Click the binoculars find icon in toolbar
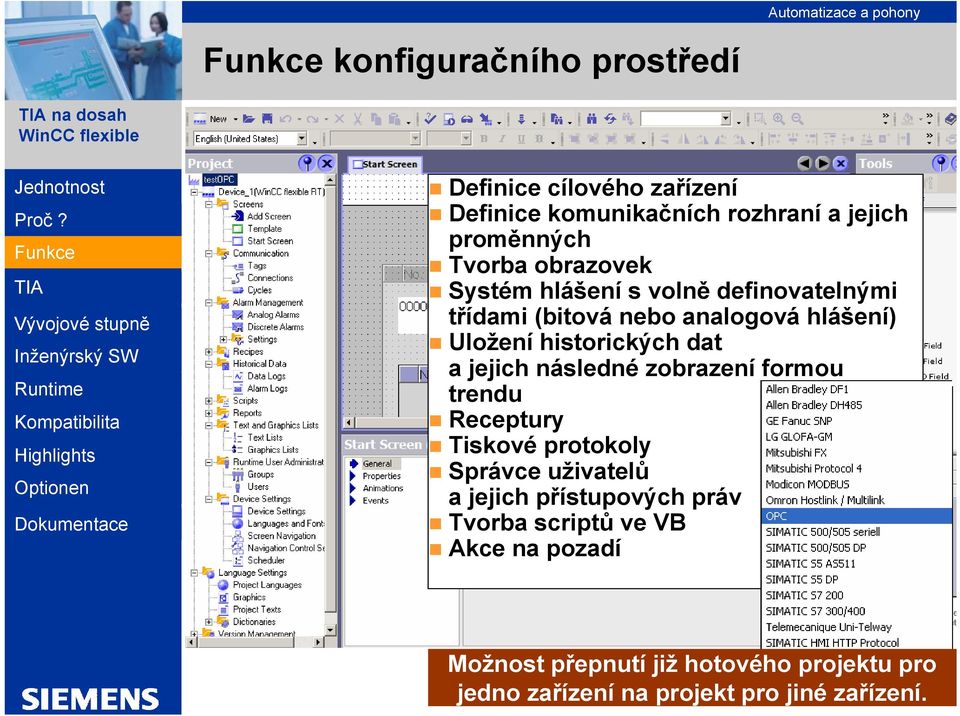This screenshot has width=960, height=716. (591, 119)
